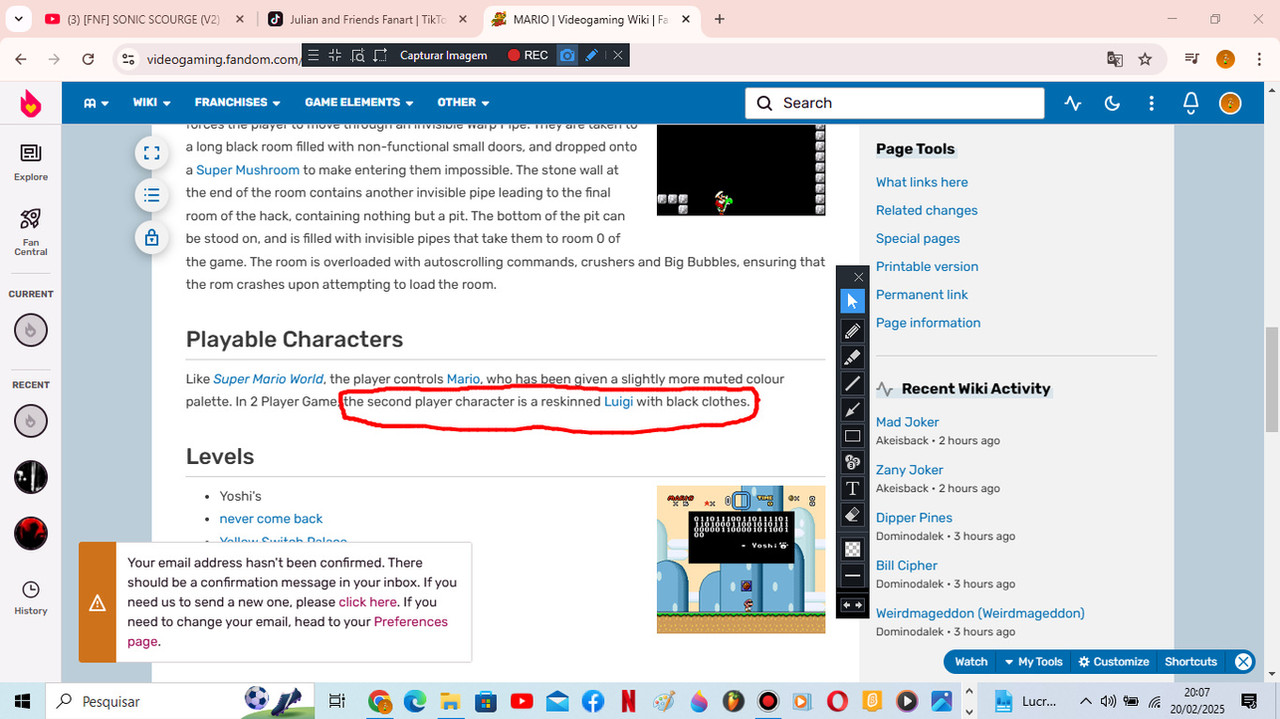This screenshot has width=1280, height=719.
Task: Click the full screen capture icon
Action: [335, 55]
